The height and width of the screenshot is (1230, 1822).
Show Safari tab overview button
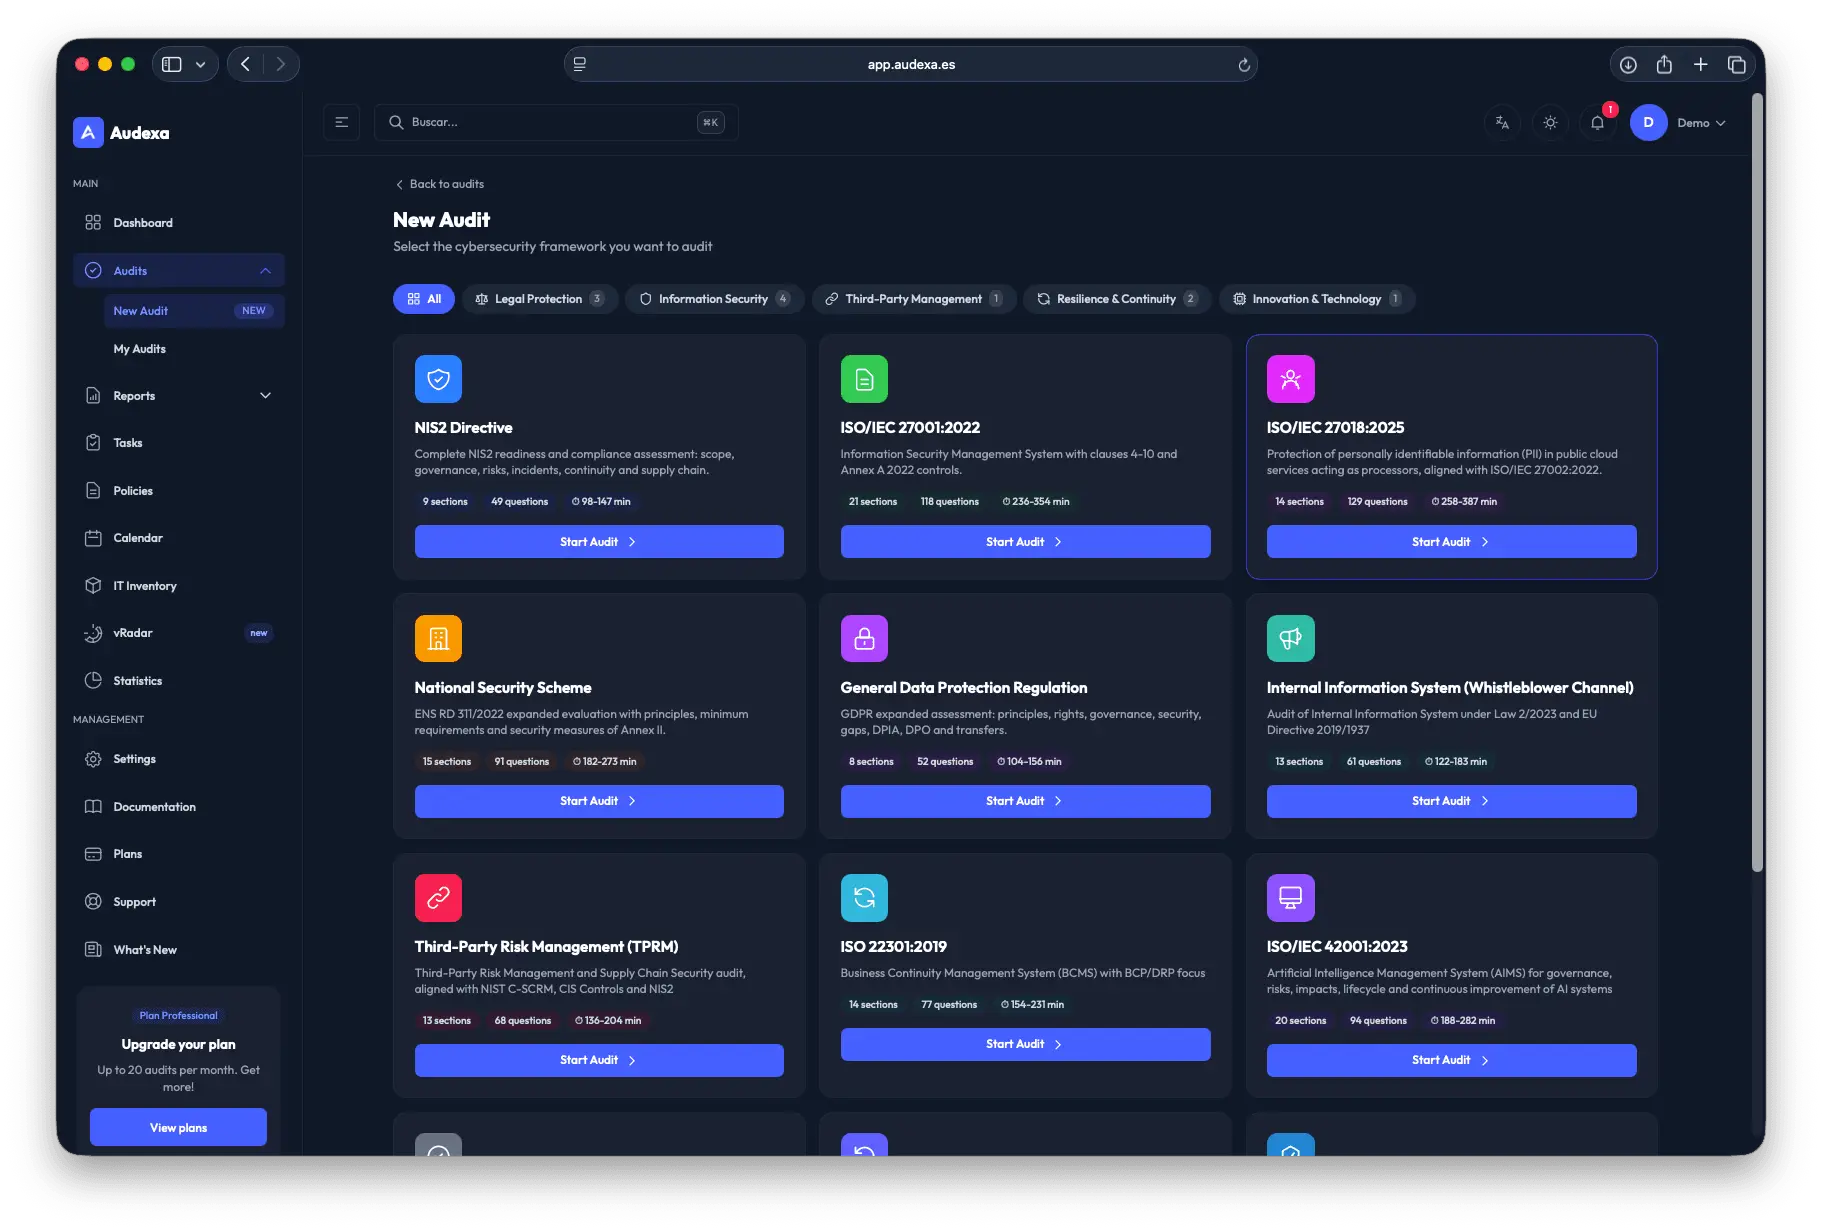[1736, 64]
